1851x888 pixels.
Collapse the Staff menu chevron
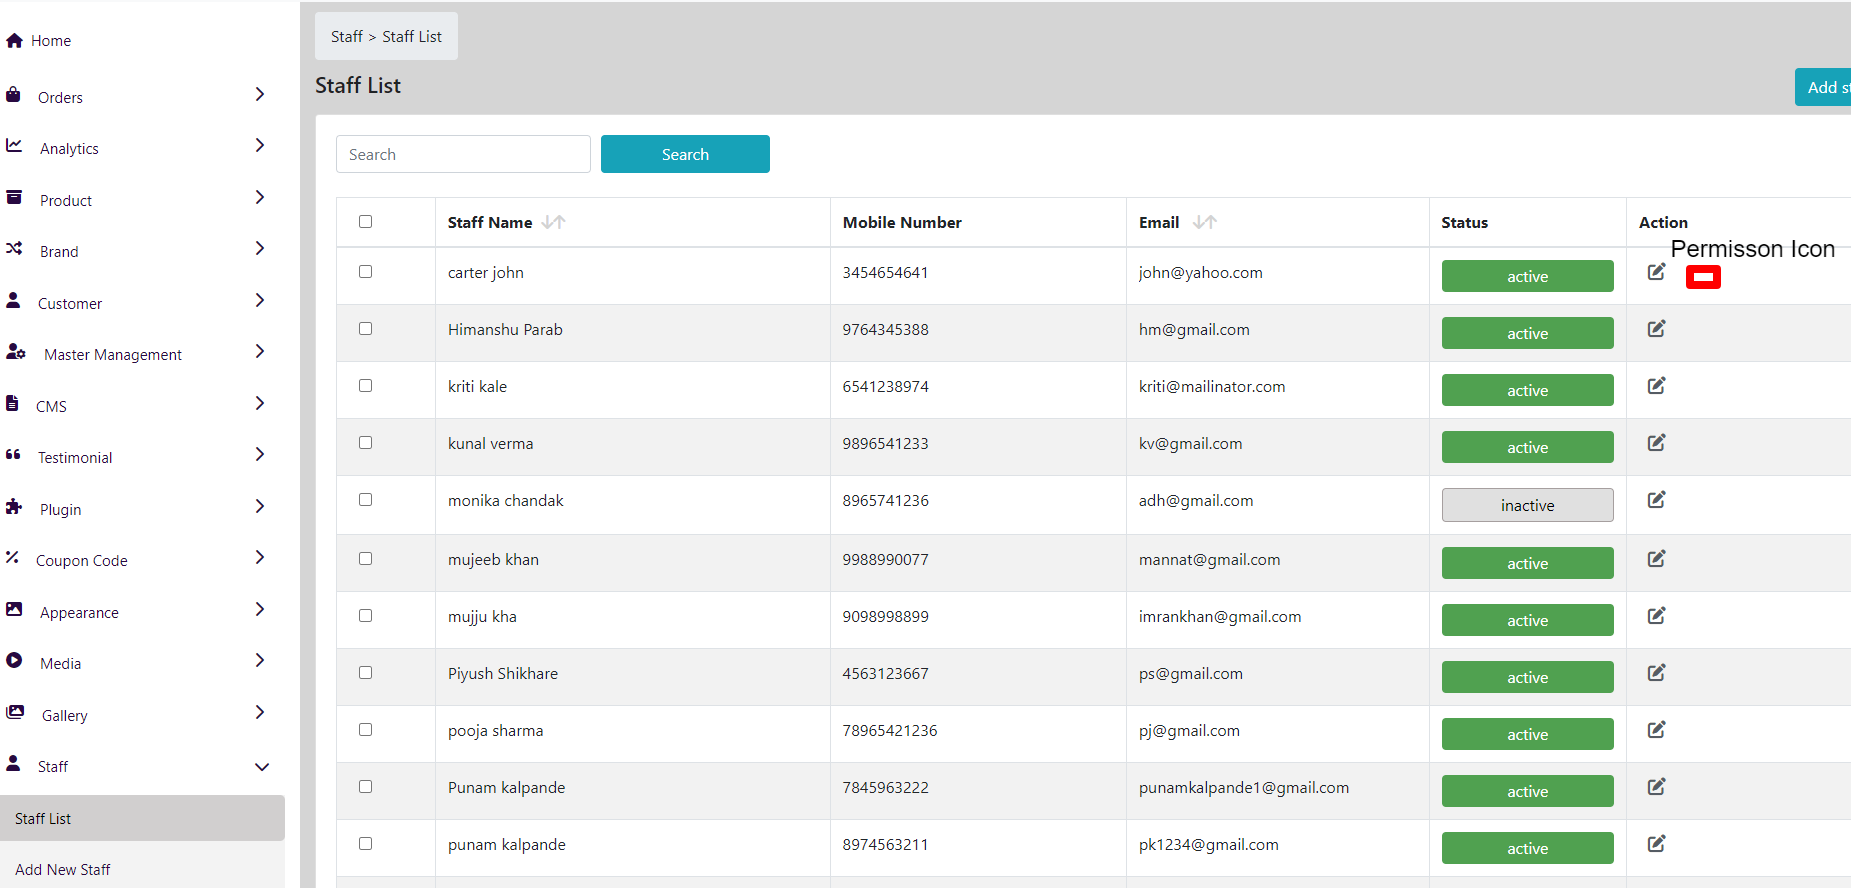click(x=262, y=767)
